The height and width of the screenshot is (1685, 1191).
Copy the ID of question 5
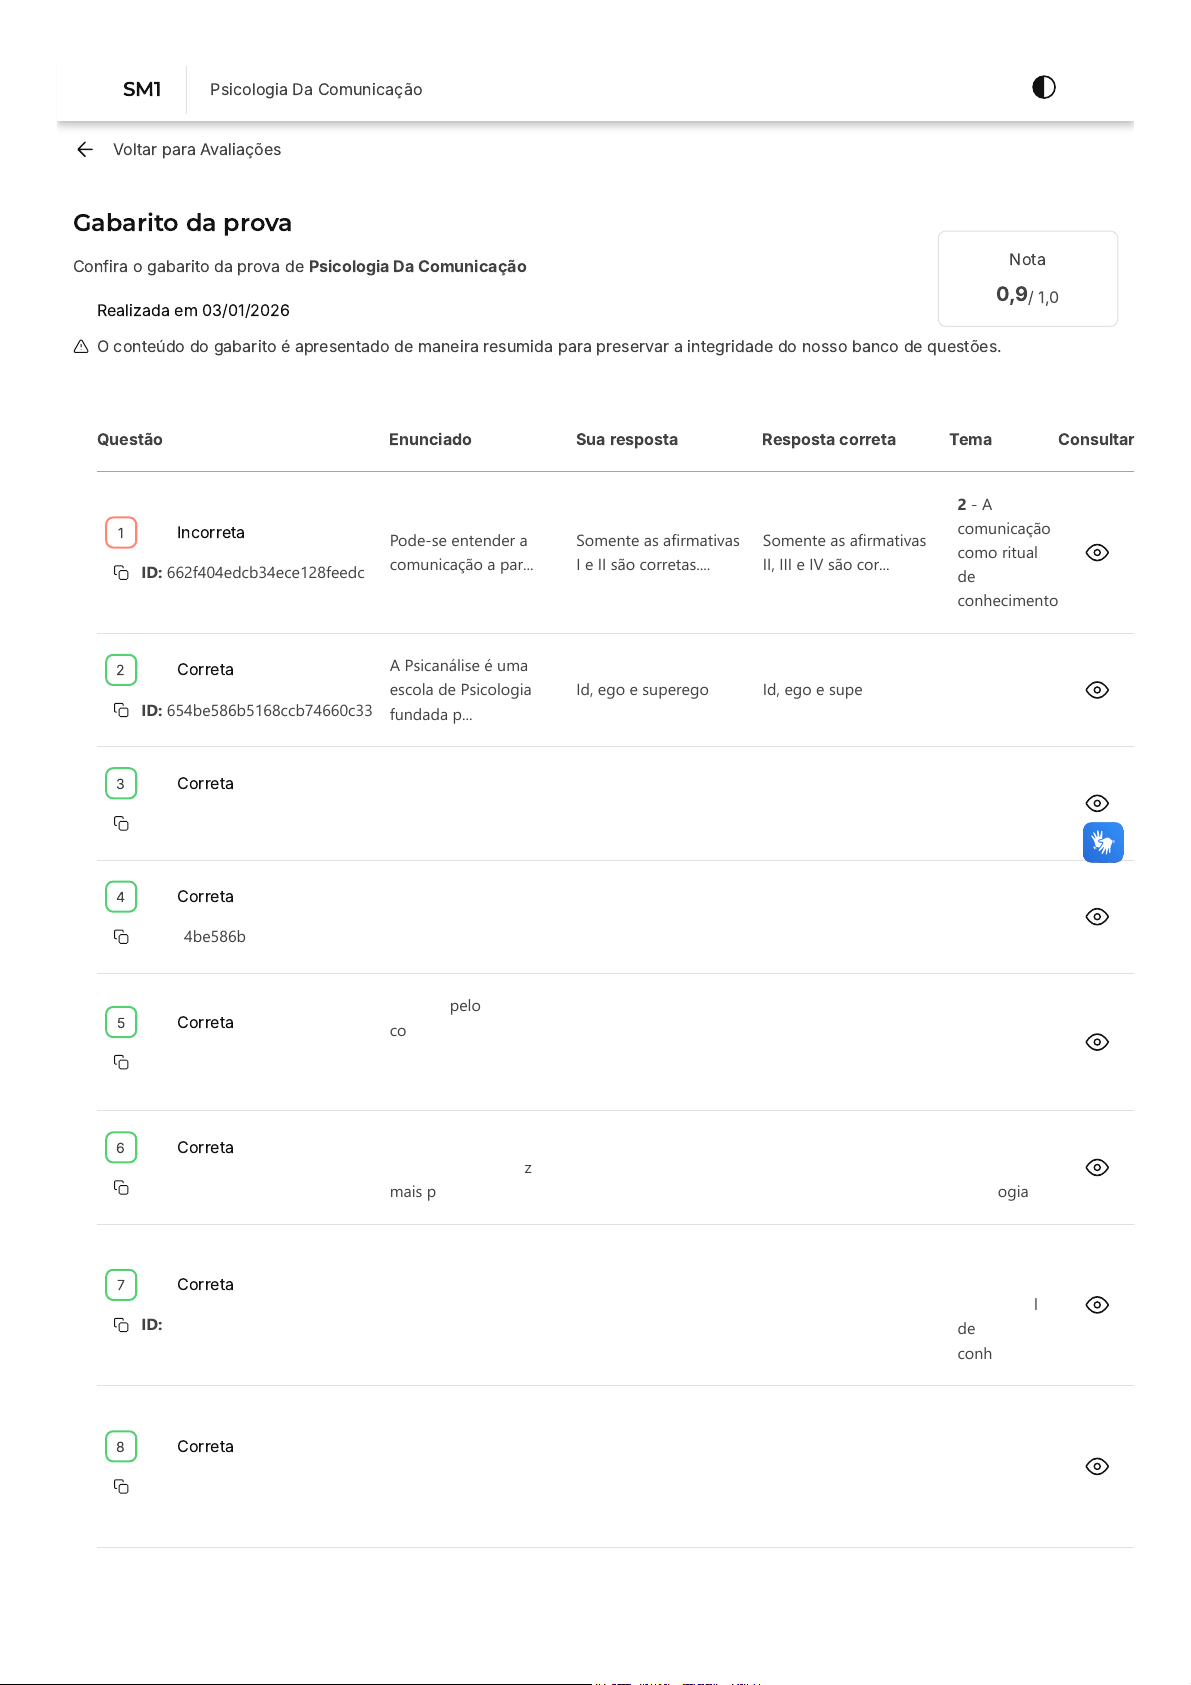[121, 1062]
